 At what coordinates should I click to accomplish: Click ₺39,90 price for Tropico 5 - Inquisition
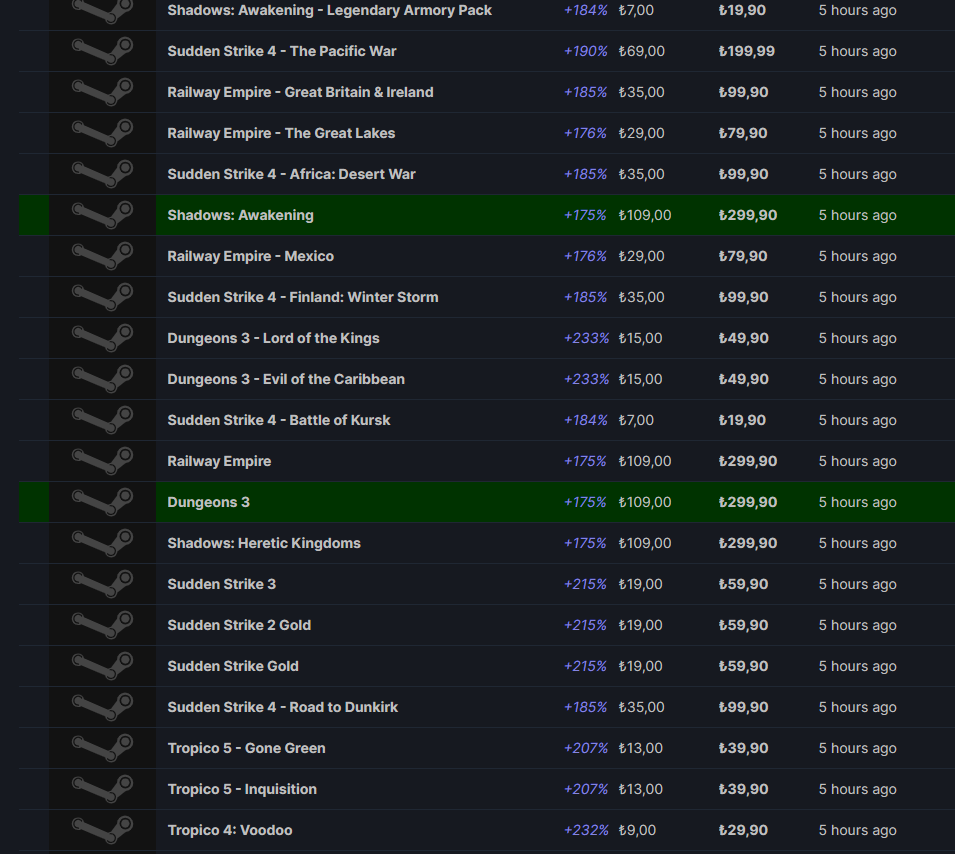click(x=744, y=789)
